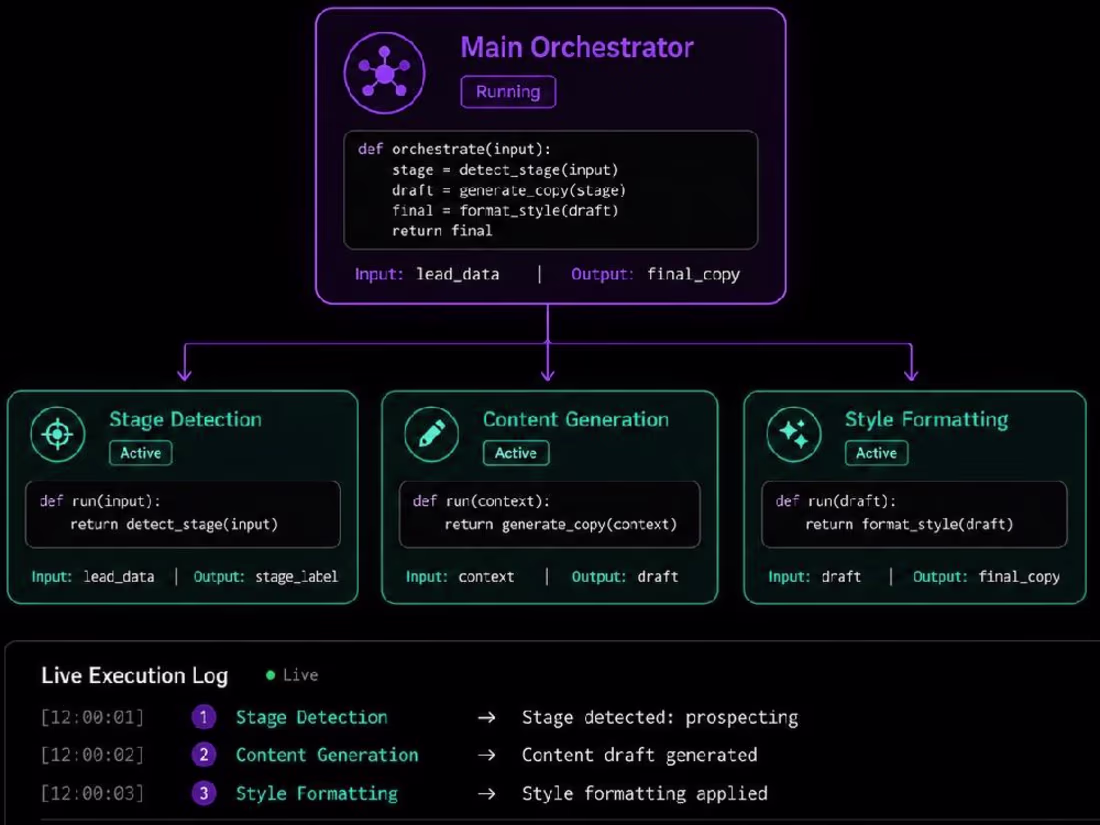This screenshot has height=825, width=1100.
Task: Click 'Style formatting applied' message
Action: (645, 793)
